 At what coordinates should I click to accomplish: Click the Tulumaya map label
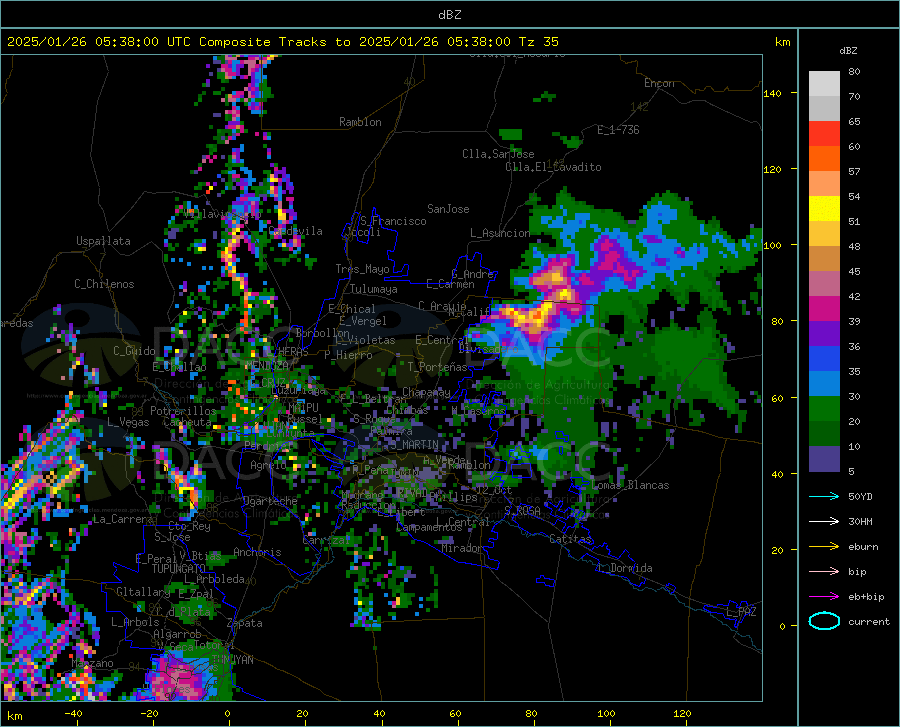point(373,289)
